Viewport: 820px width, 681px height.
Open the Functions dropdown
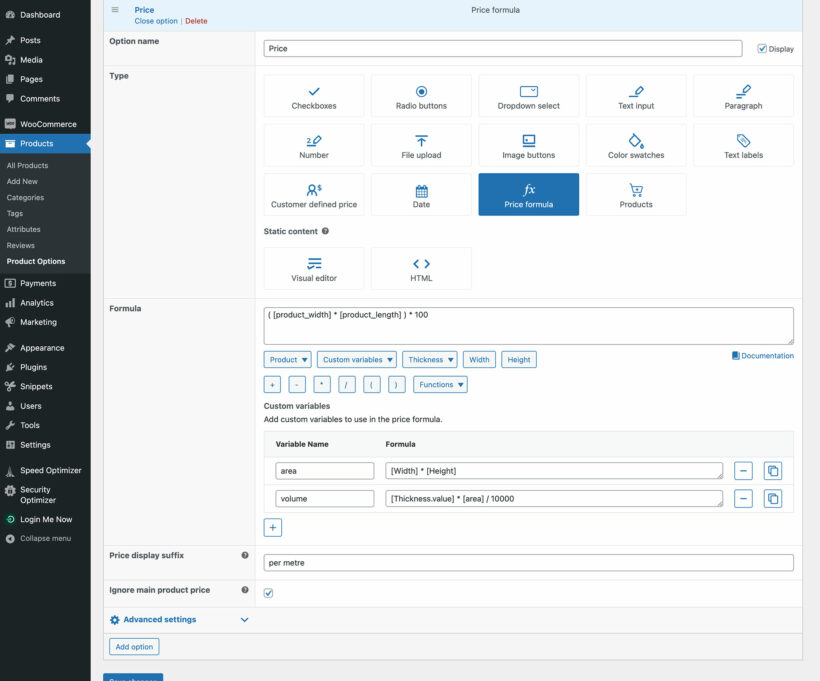pos(440,385)
